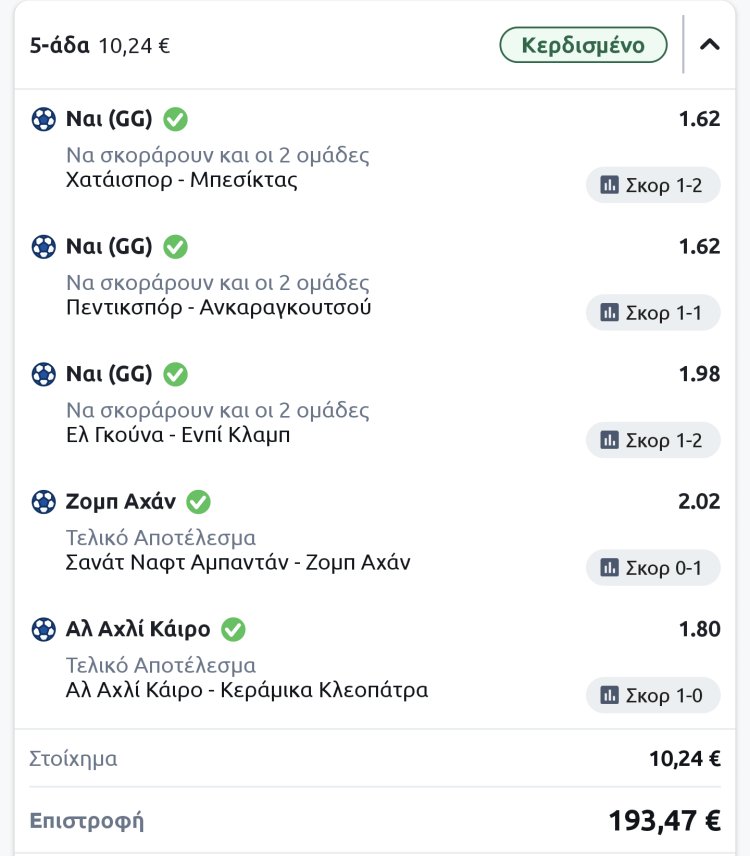750x856 pixels.
Task: Click the soccer ball icon next to Αλ Αχλί Κάιρο
Action: pos(43,629)
